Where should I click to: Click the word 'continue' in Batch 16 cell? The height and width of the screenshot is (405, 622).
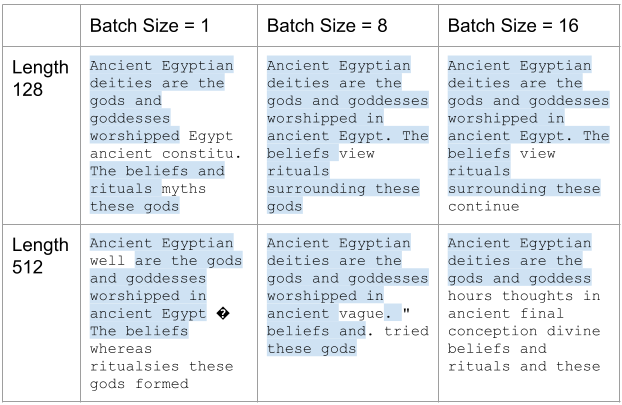click(484, 206)
